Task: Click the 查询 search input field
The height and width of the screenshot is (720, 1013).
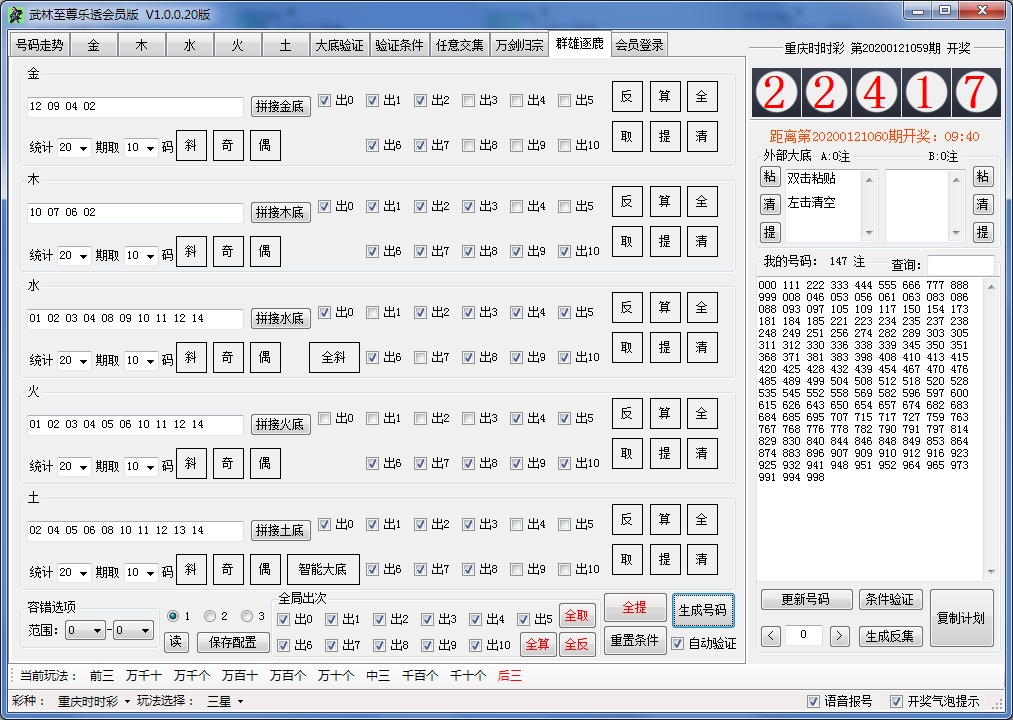Action: point(960,265)
